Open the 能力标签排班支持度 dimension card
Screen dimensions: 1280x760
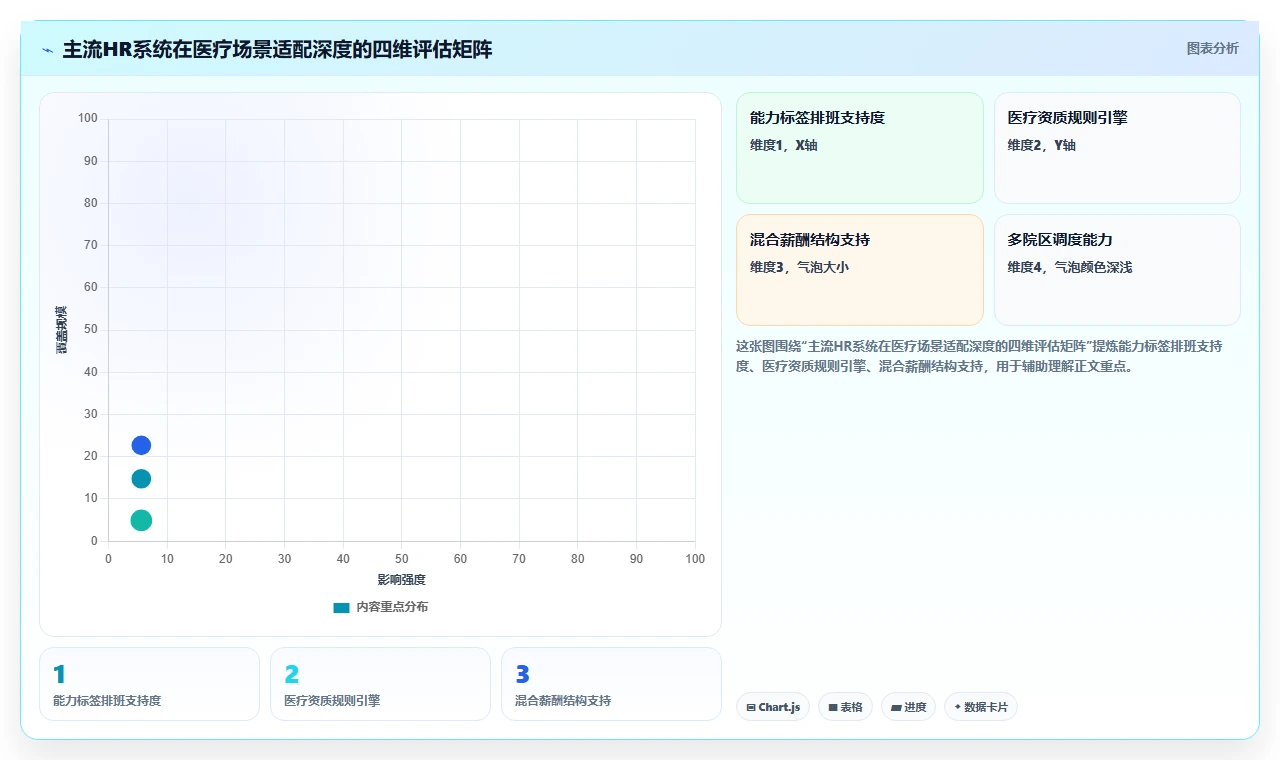[x=860, y=148]
